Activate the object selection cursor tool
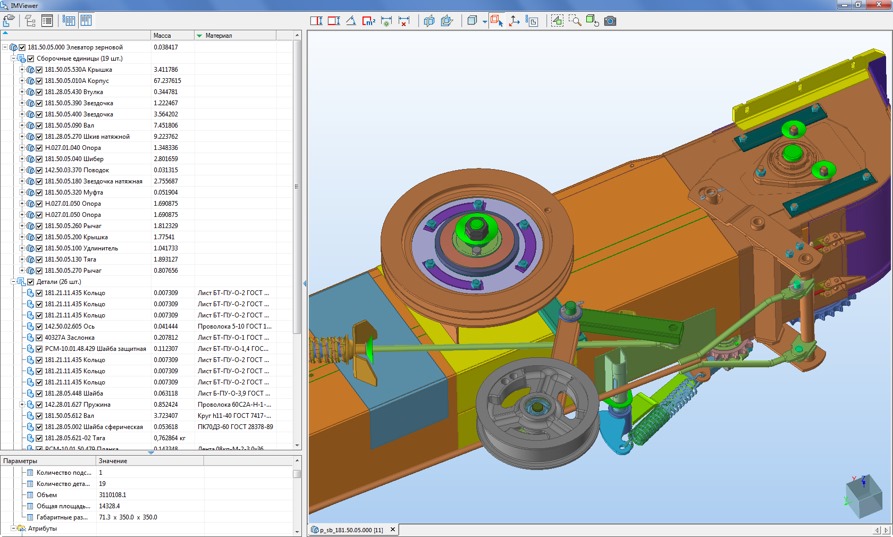Image resolution: width=893 pixels, height=537 pixels. pos(497,20)
